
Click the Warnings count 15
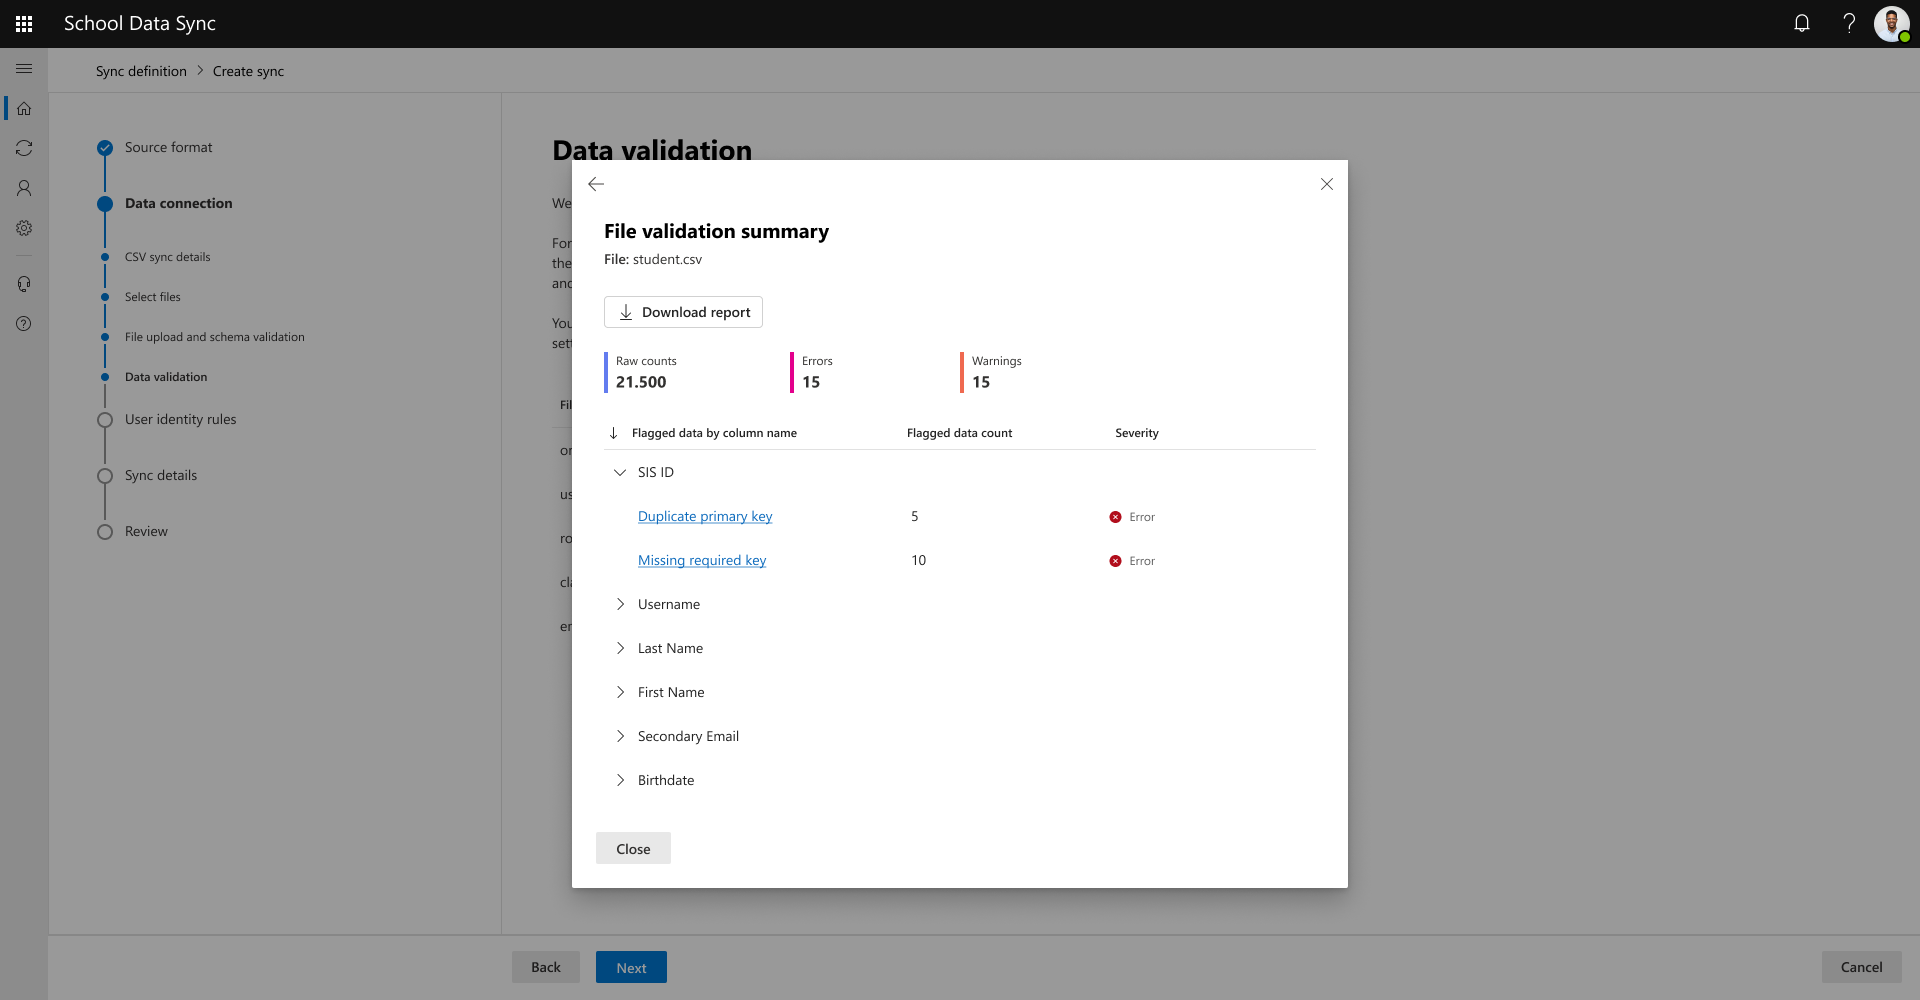tap(981, 382)
